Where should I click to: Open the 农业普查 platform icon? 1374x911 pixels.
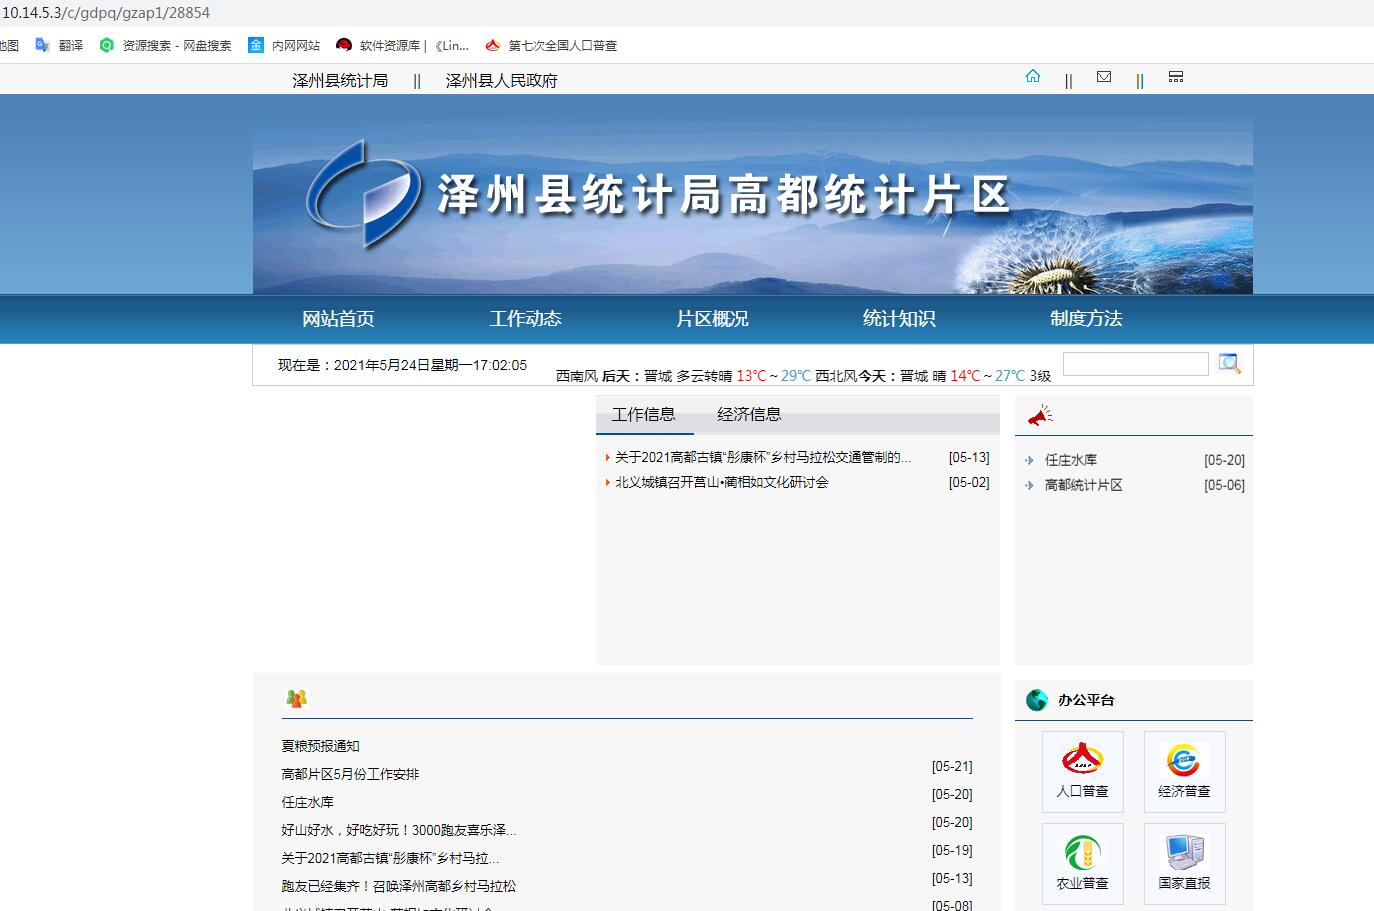point(1083,864)
